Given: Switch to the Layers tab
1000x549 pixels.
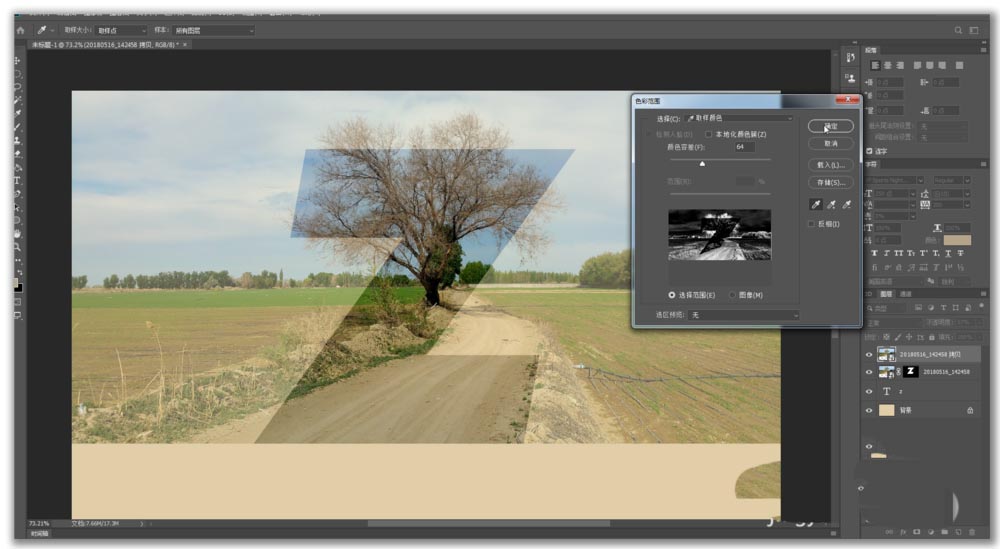Looking at the screenshot, I should (886, 294).
